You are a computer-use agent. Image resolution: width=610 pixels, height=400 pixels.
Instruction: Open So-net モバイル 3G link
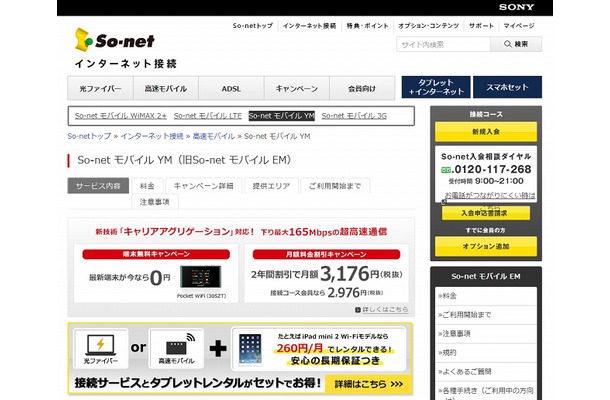[354, 116]
